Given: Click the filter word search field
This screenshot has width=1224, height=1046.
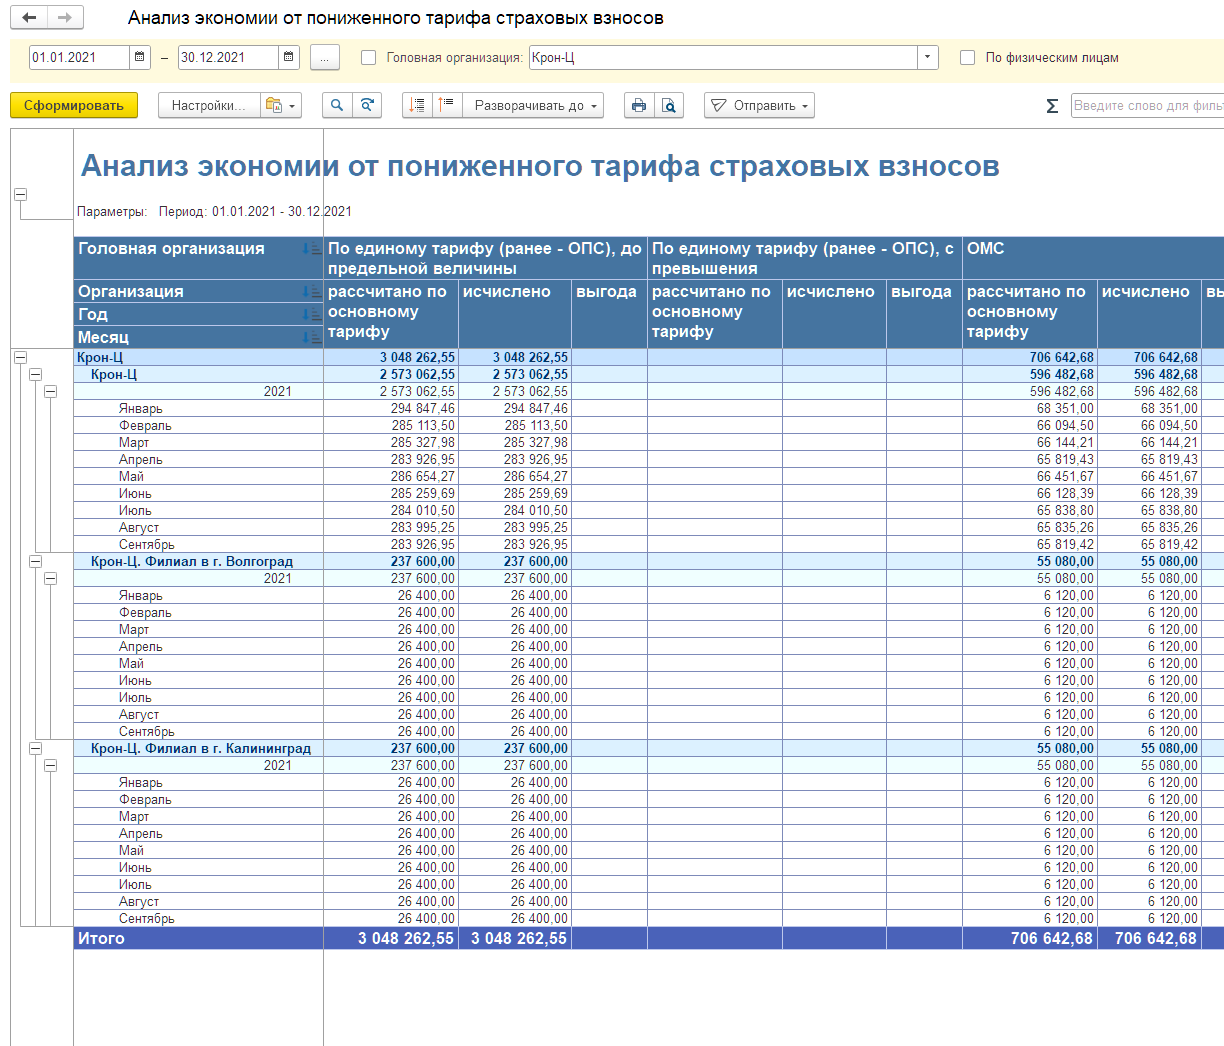Looking at the screenshot, I should (x=1147, y=105).
